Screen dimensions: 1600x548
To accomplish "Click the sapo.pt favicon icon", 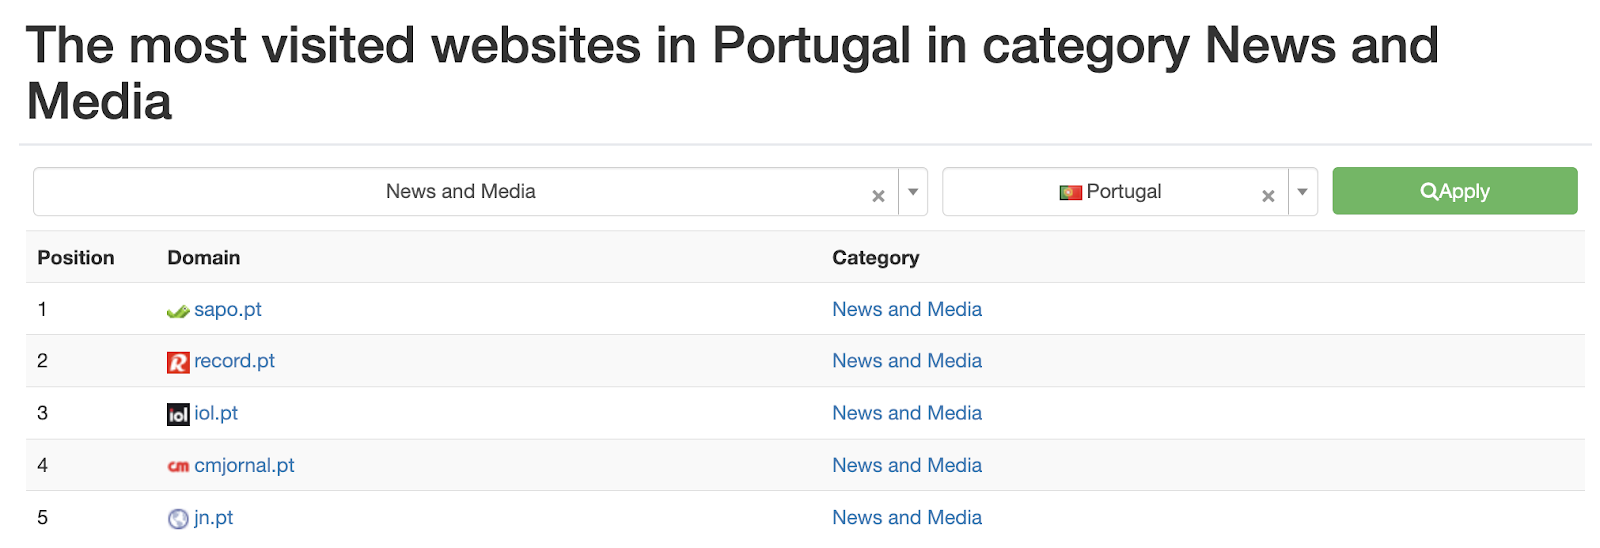I will (178, 311).
